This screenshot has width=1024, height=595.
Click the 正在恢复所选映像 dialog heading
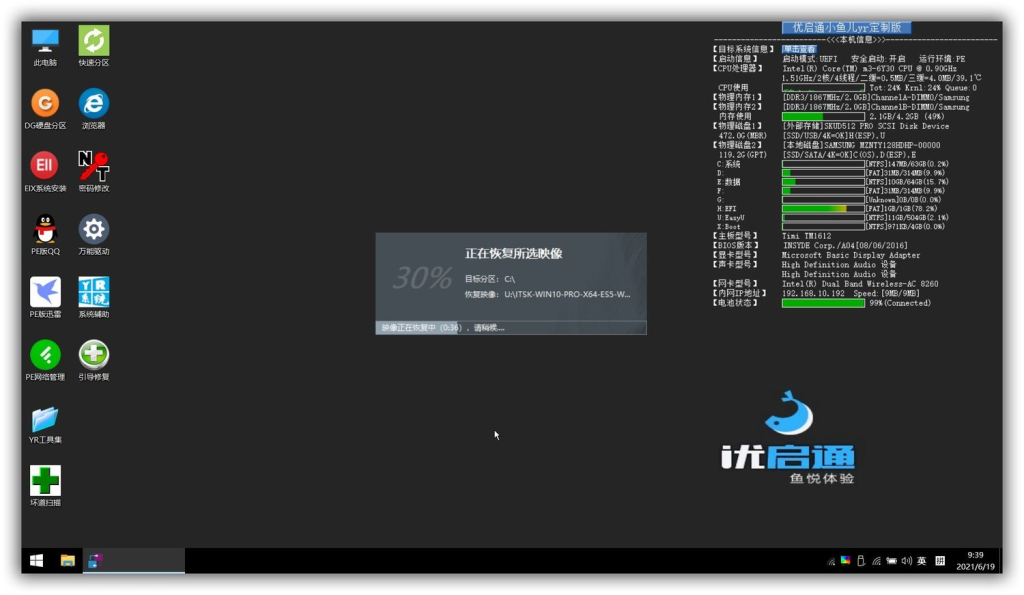513,253
